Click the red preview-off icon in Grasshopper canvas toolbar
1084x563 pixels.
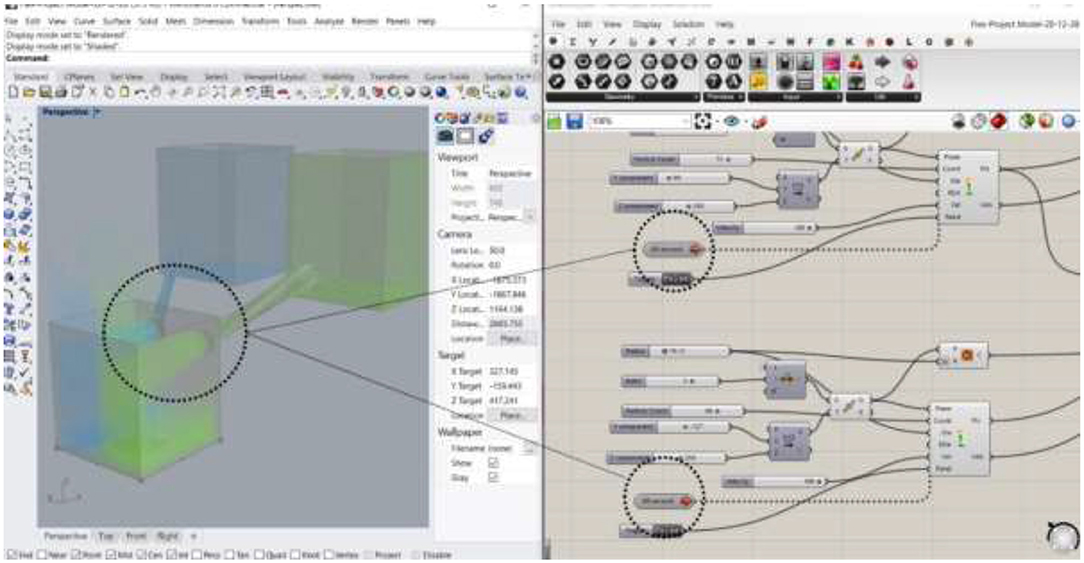pyautogui.click(x=998, y=122)
